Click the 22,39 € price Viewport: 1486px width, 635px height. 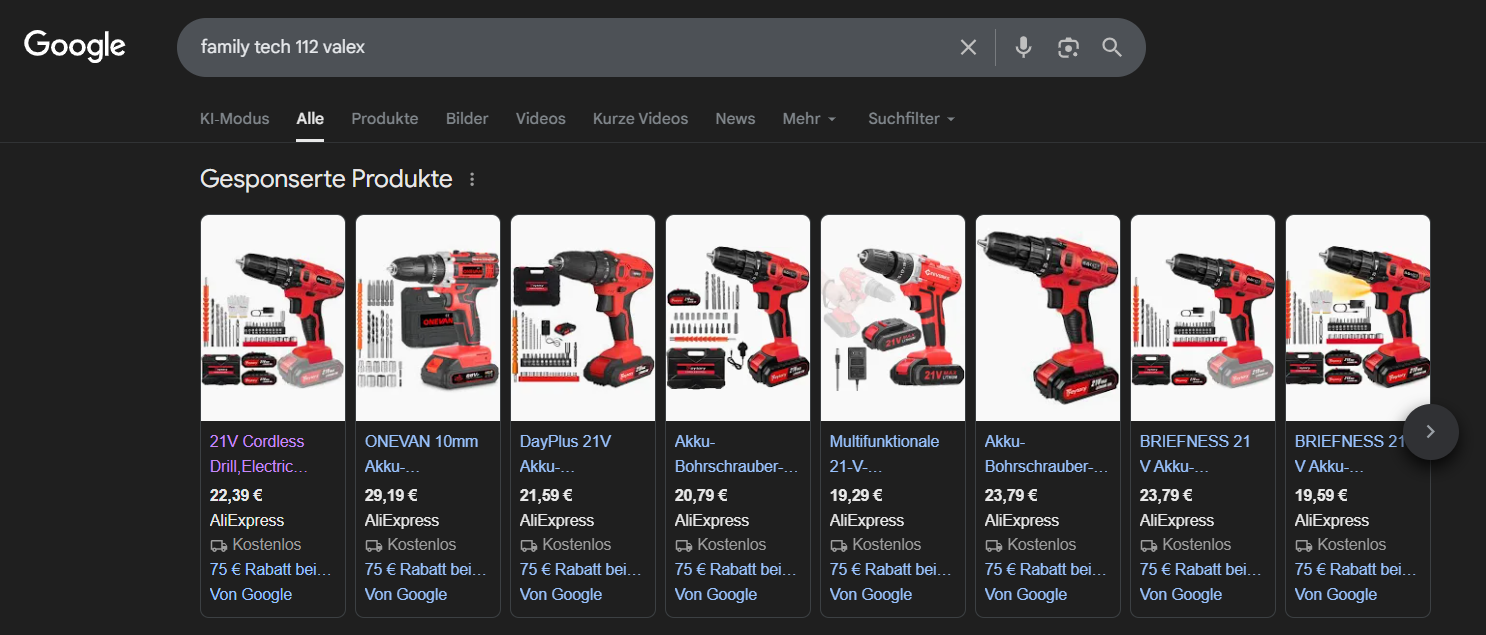coord(236,495)
